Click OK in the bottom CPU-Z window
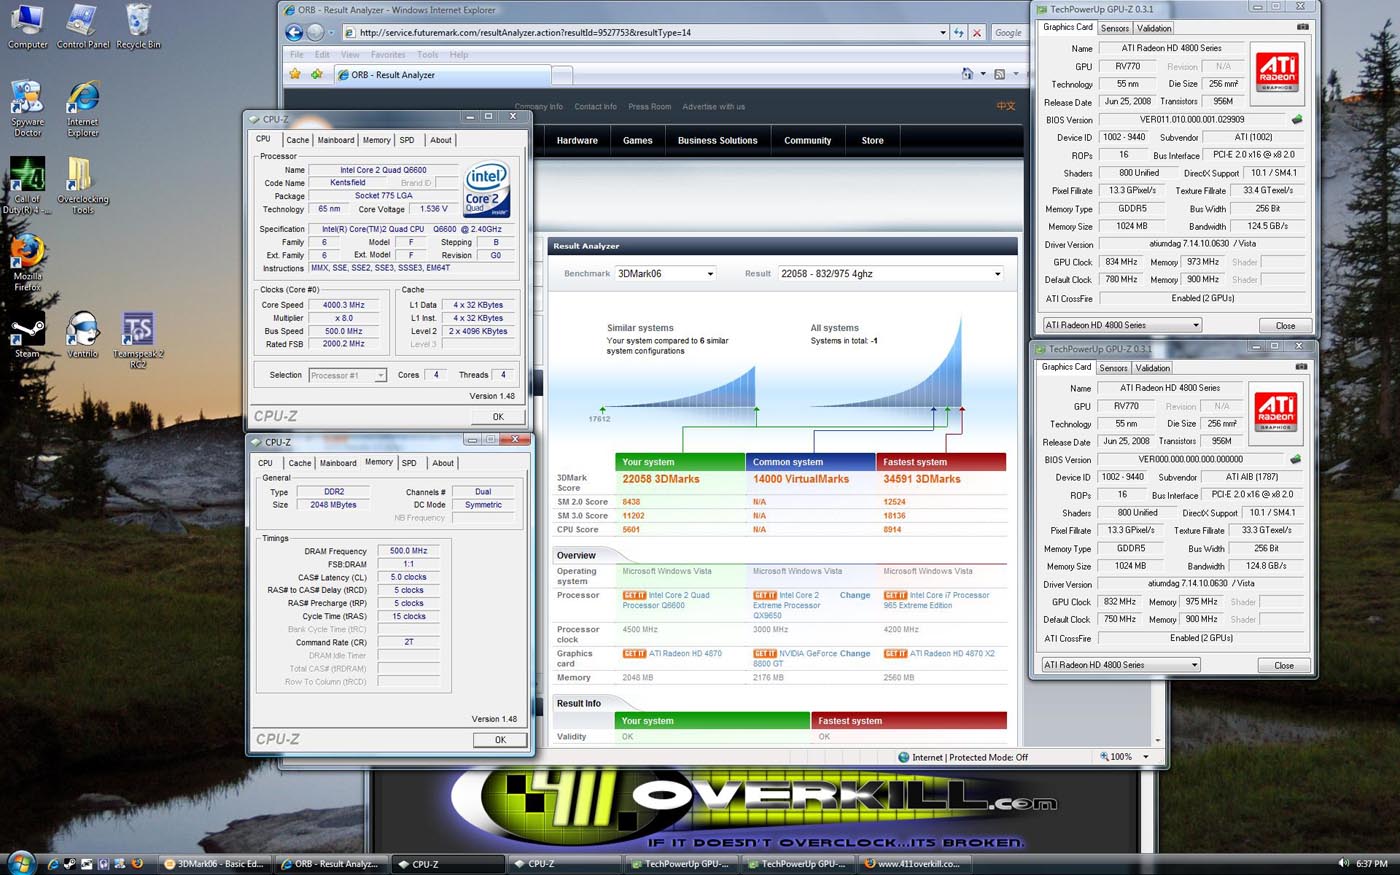The image size is (1400, 875). pyautogui.click(x=500, y=740)
